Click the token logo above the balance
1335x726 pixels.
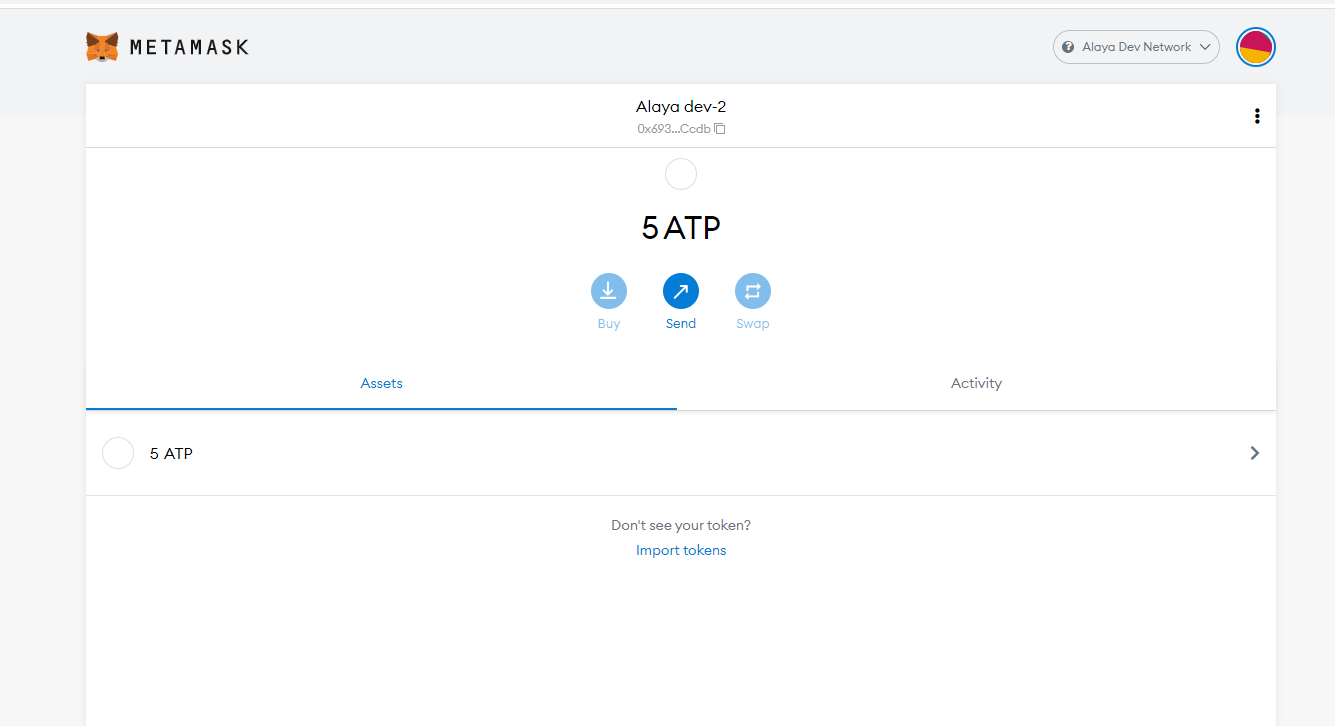coord(681,174)
